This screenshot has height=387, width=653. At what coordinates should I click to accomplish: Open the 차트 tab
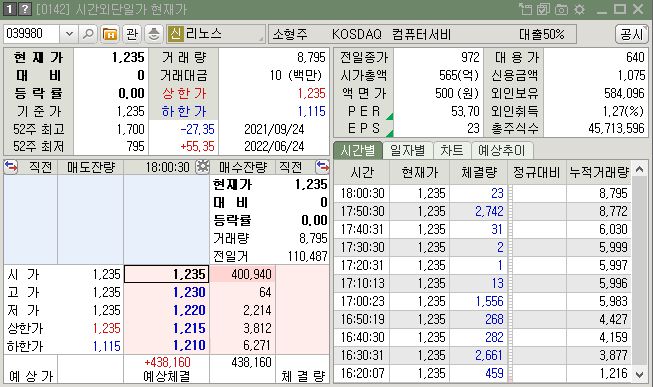coord(452,150)
